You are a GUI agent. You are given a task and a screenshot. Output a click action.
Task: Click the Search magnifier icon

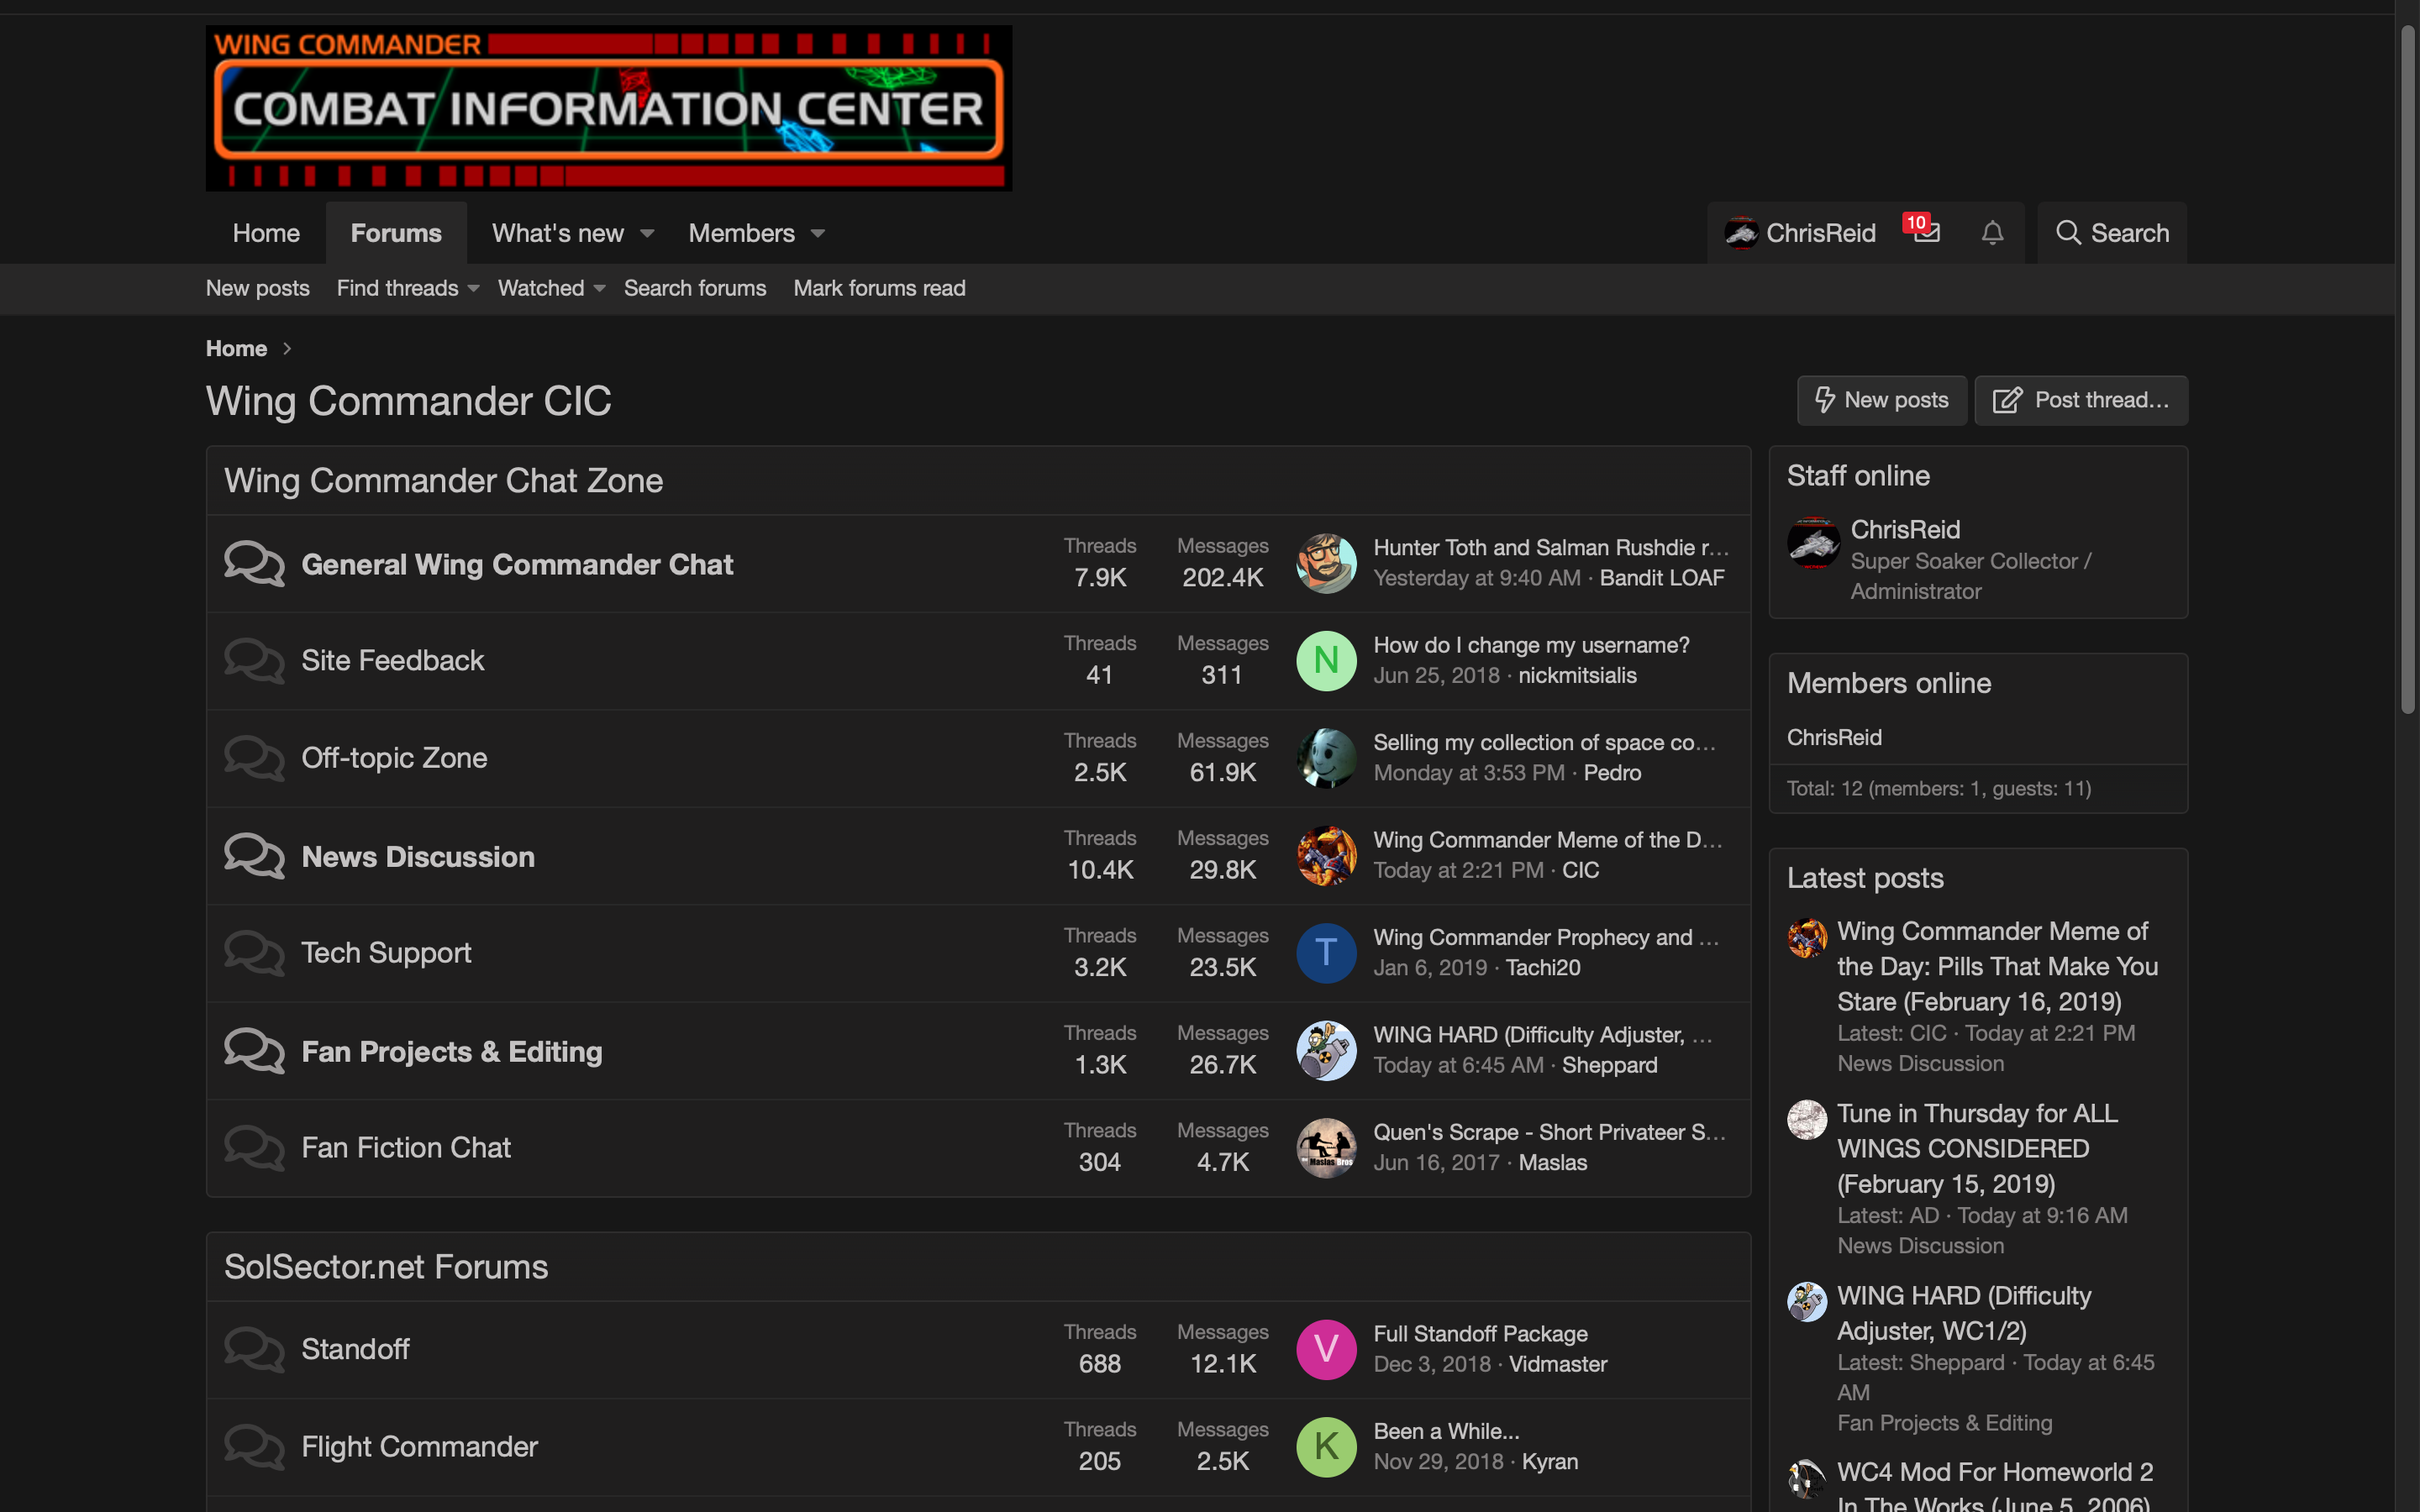click(2068, 233)
